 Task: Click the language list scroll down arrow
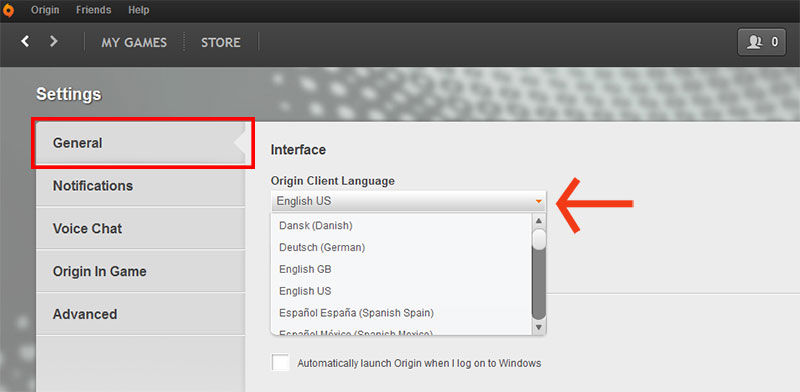coord(539,327)
